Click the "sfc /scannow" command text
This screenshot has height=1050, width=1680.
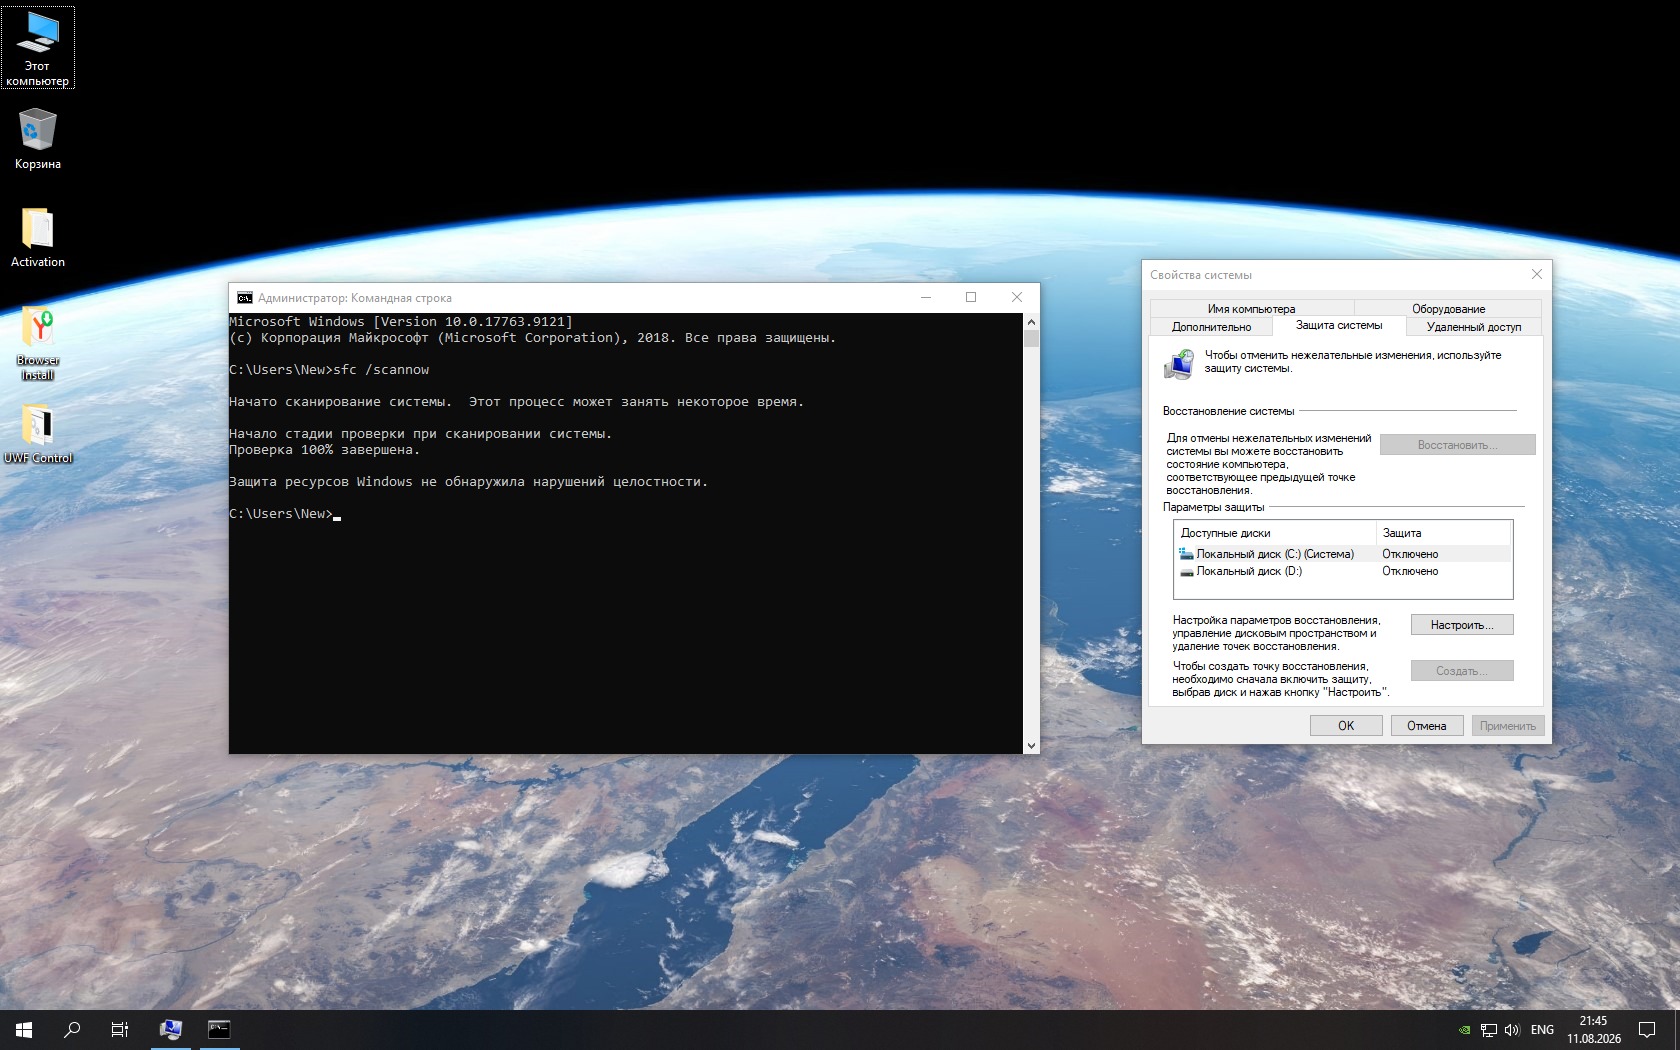click(381, 370)
